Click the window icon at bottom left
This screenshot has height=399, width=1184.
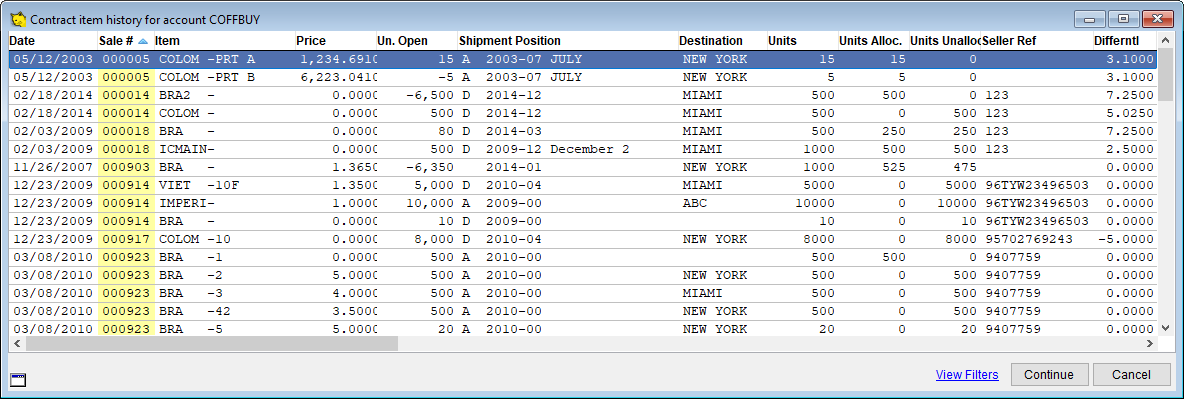(x=18, y=379)
